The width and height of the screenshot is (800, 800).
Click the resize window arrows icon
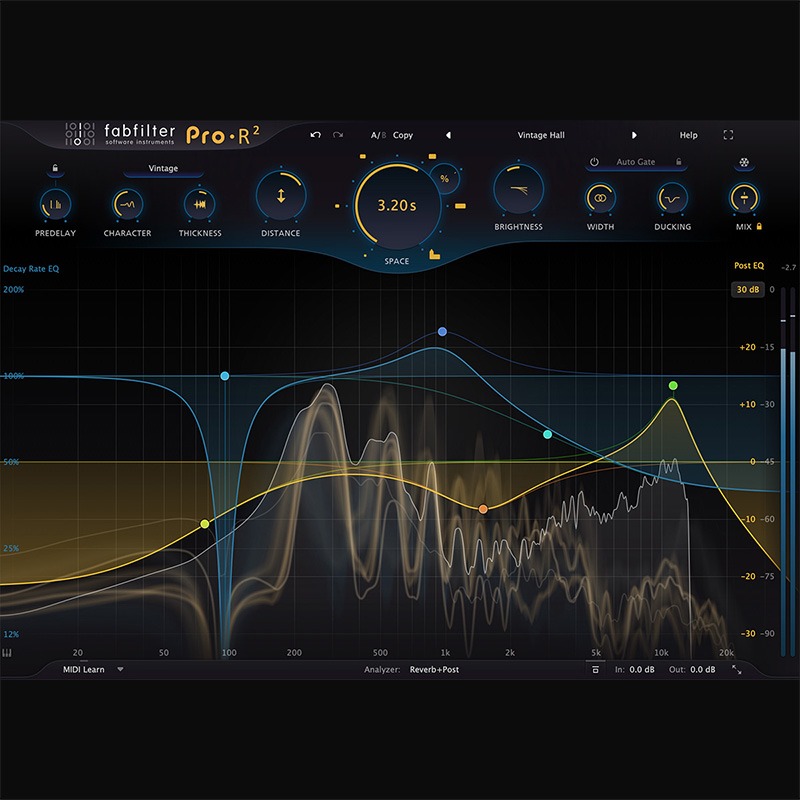coord(737,669)
